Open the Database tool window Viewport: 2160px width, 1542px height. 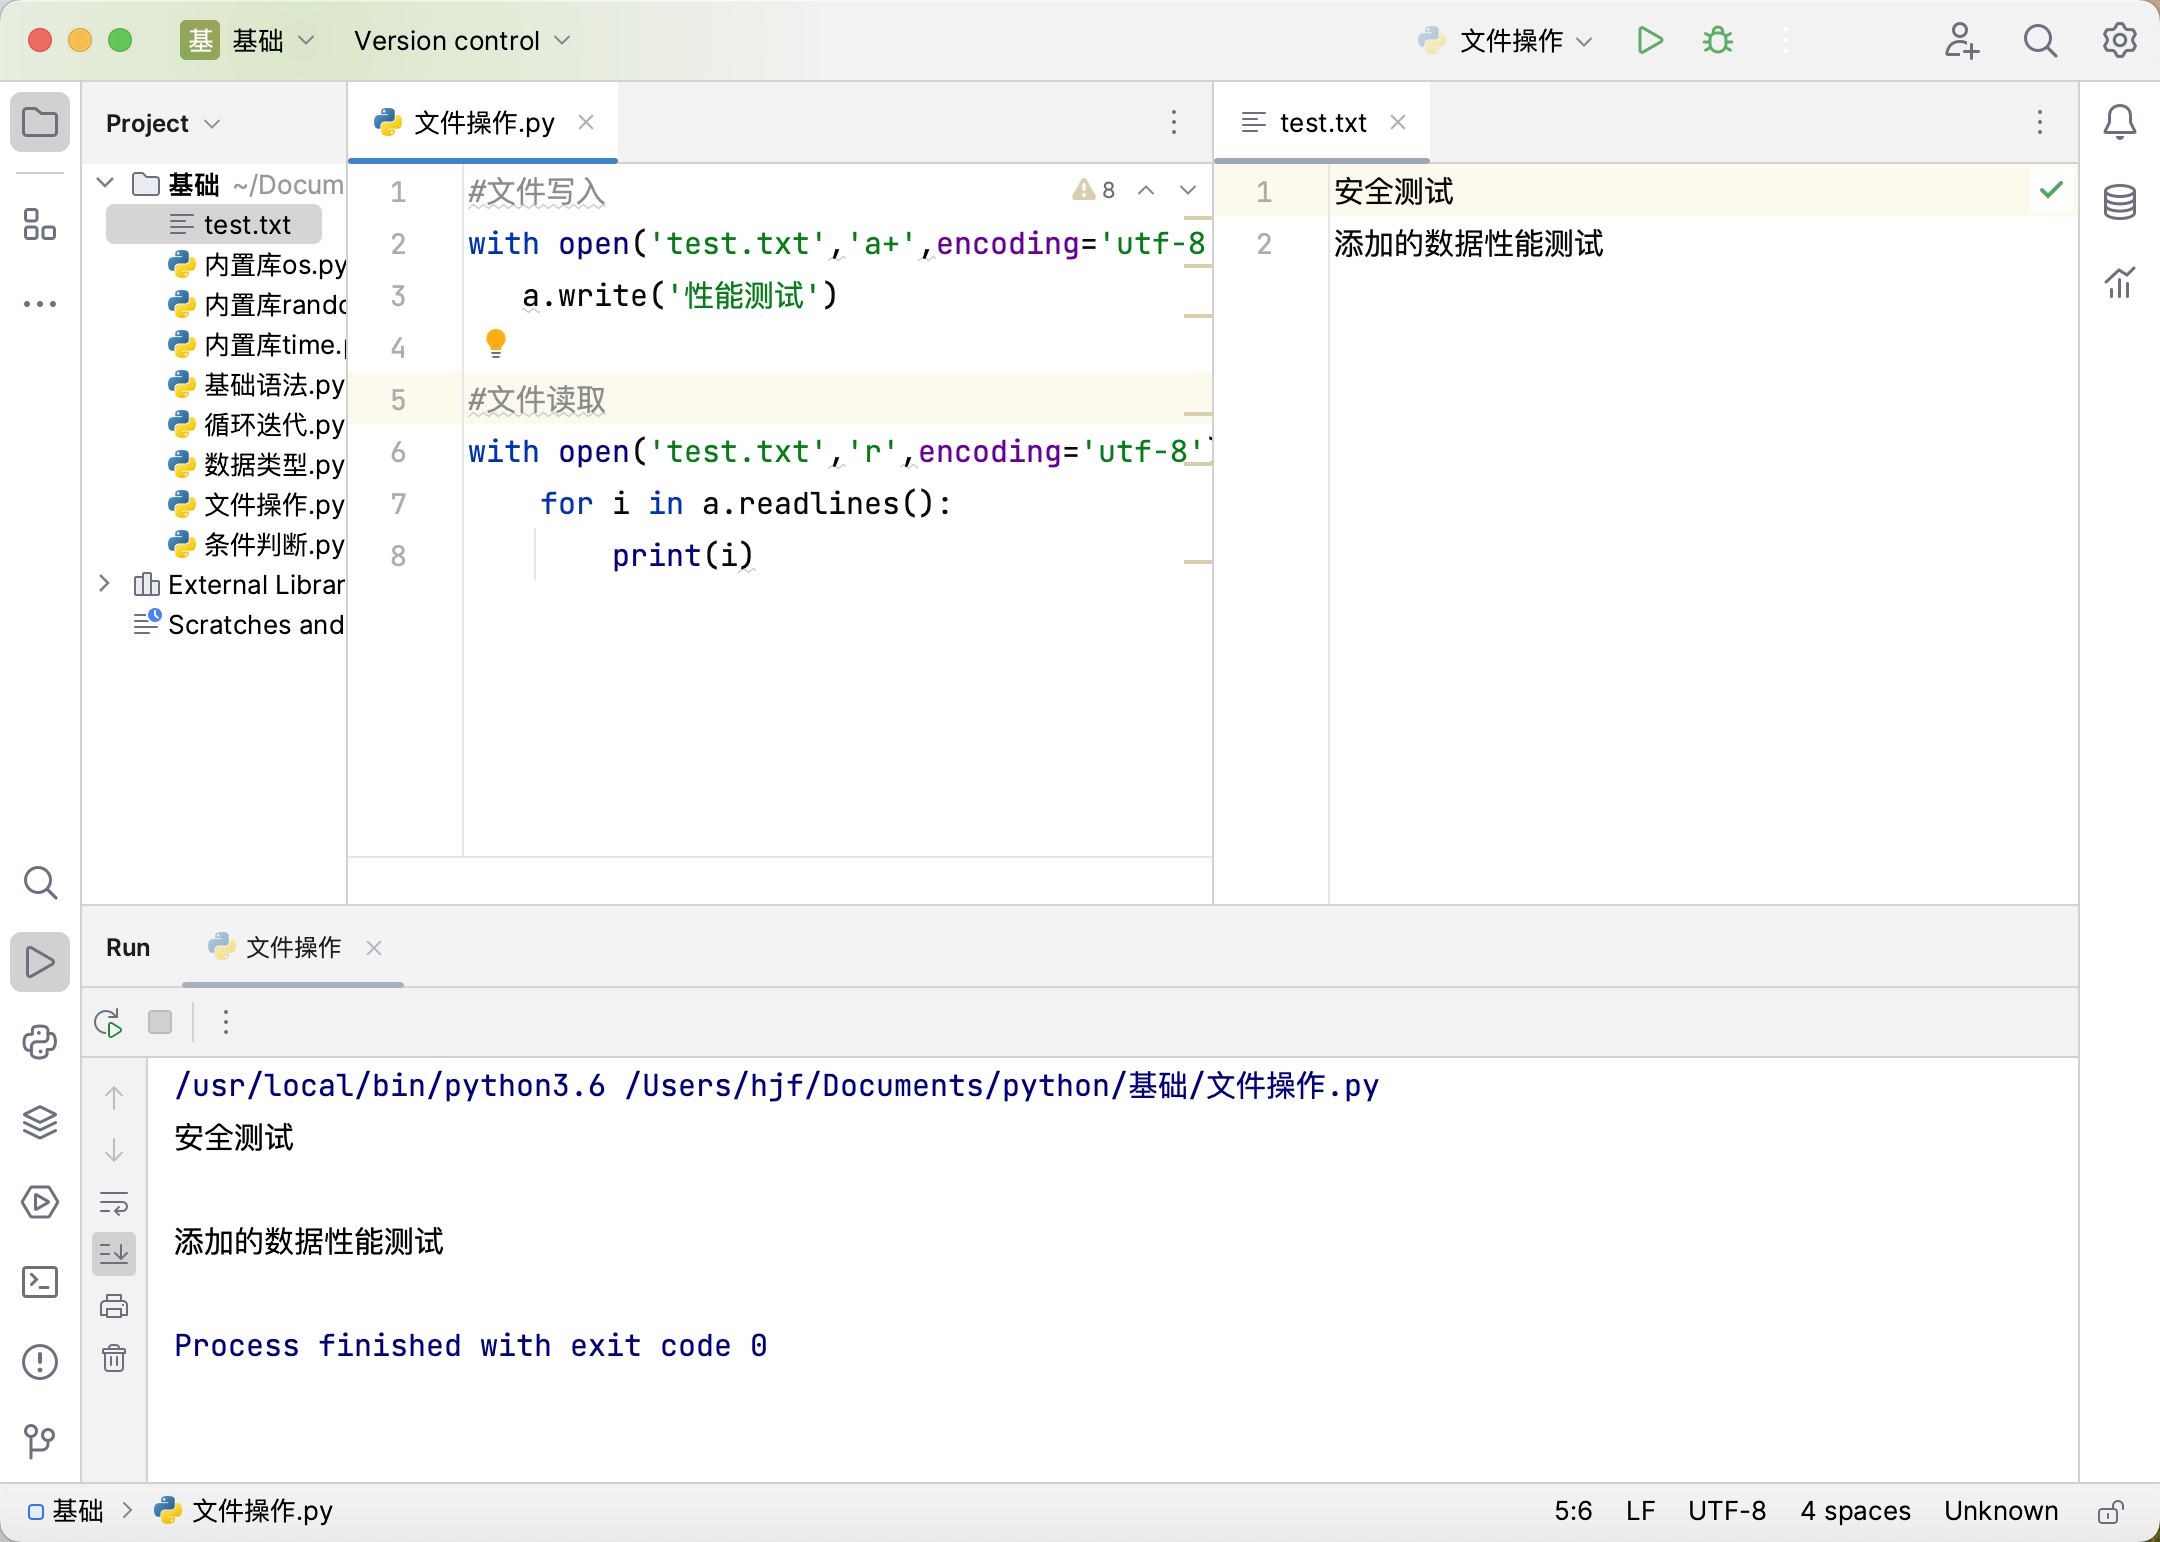(x=2120, y=203)
